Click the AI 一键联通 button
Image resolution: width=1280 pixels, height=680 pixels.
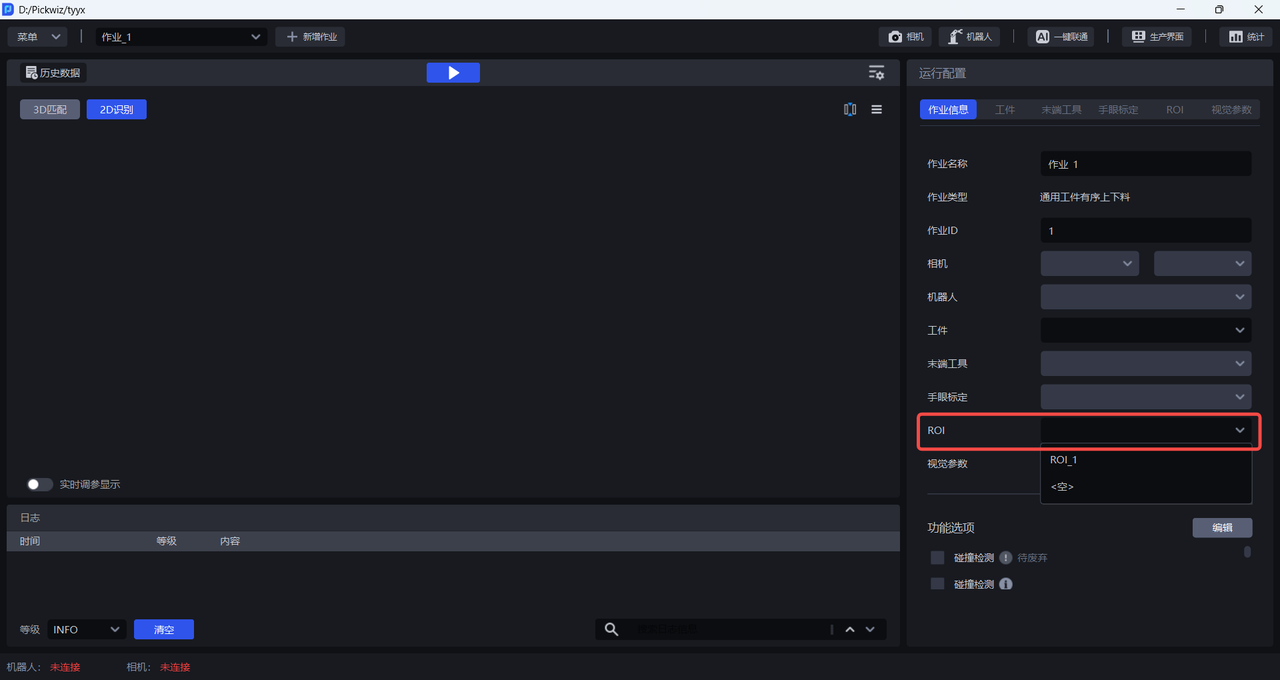point(1064,37)
